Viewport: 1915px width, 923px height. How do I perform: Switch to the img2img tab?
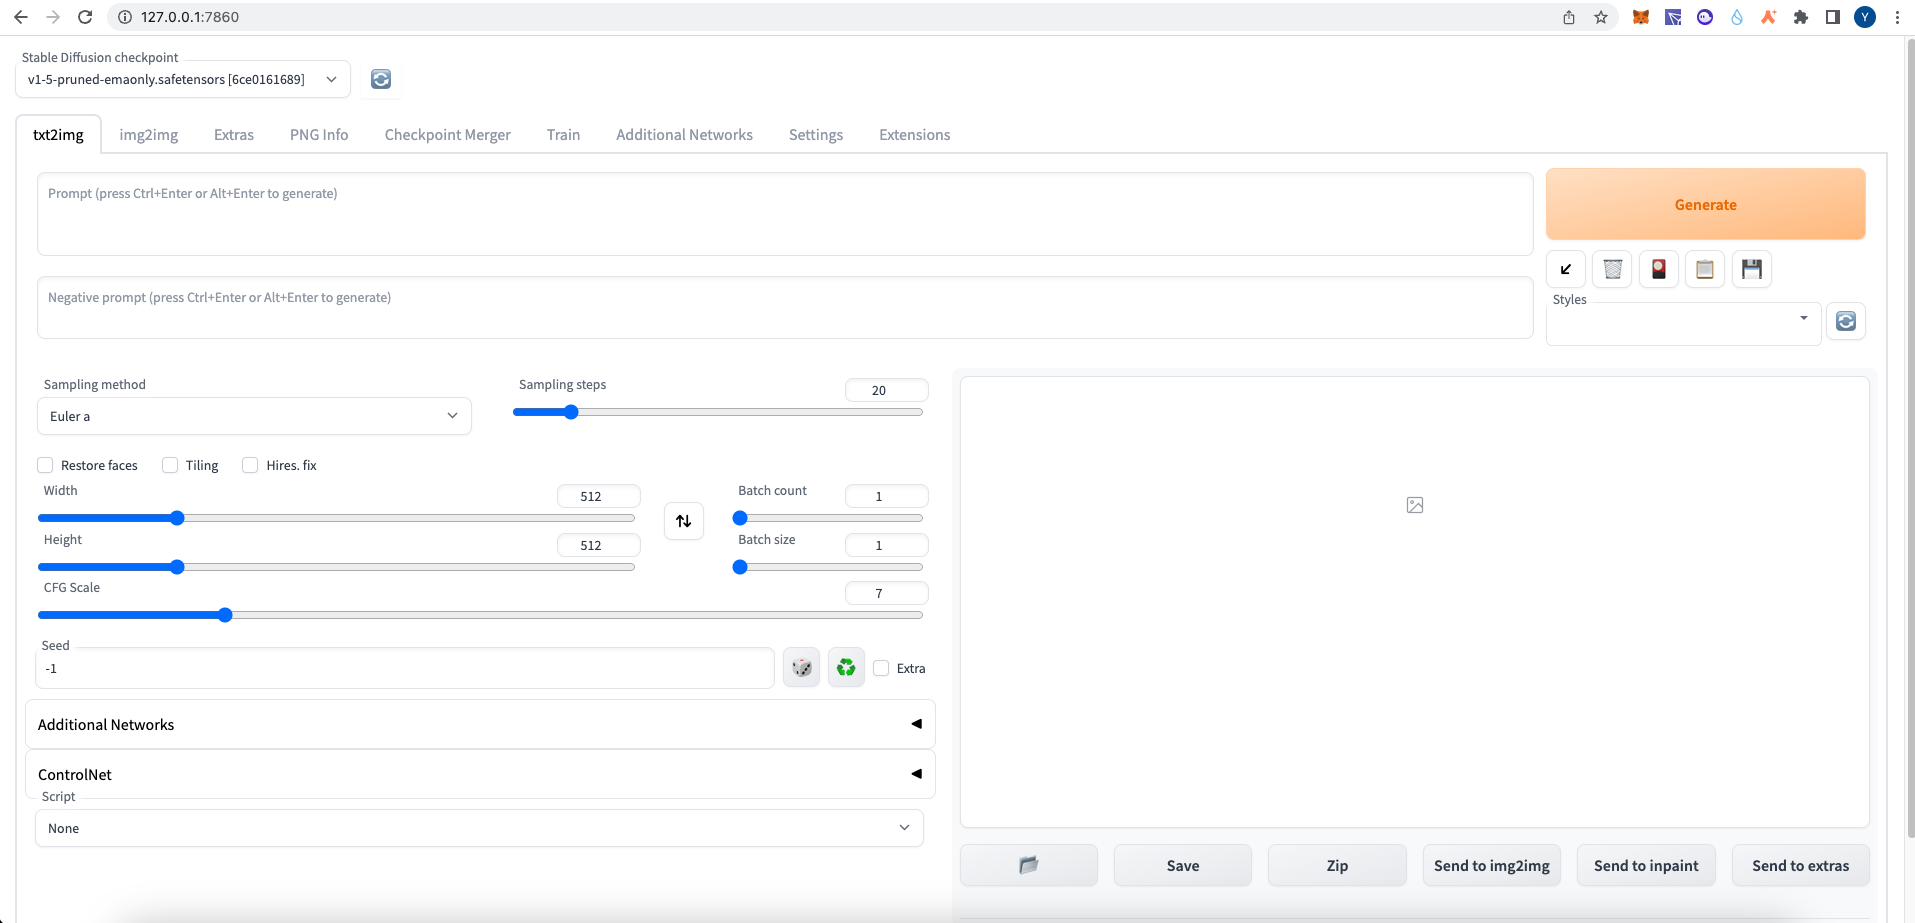(x=149, y=135)
